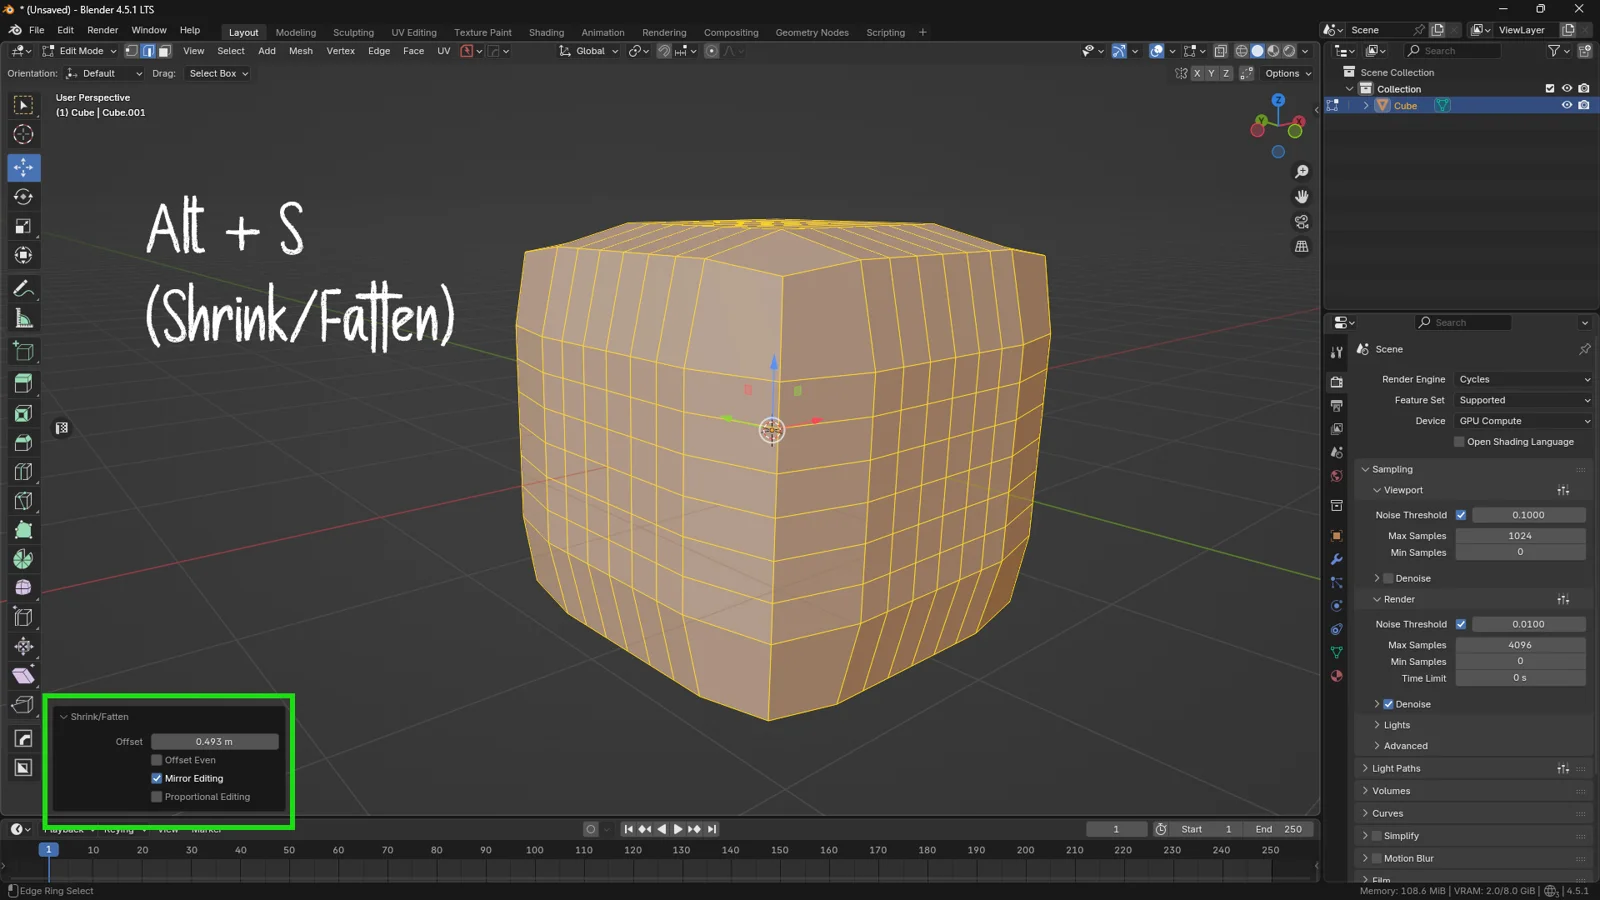The image size is (1600, 900).
Task: Open the Mesh menu
Action: click(301, 51)
